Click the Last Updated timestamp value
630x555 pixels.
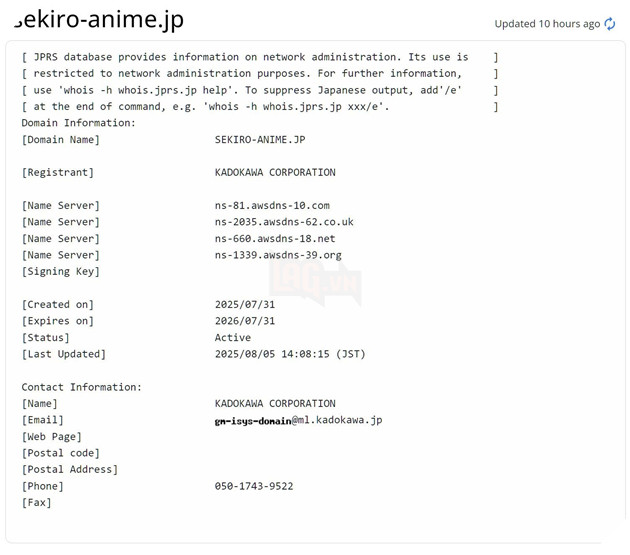click(x=290, y=354)
